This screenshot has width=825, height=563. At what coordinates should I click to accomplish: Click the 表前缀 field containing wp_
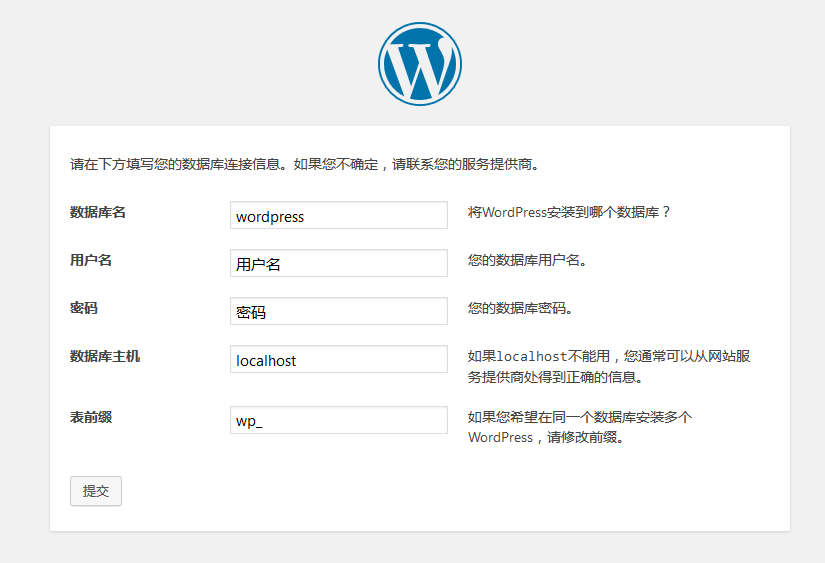click(339, 420)
